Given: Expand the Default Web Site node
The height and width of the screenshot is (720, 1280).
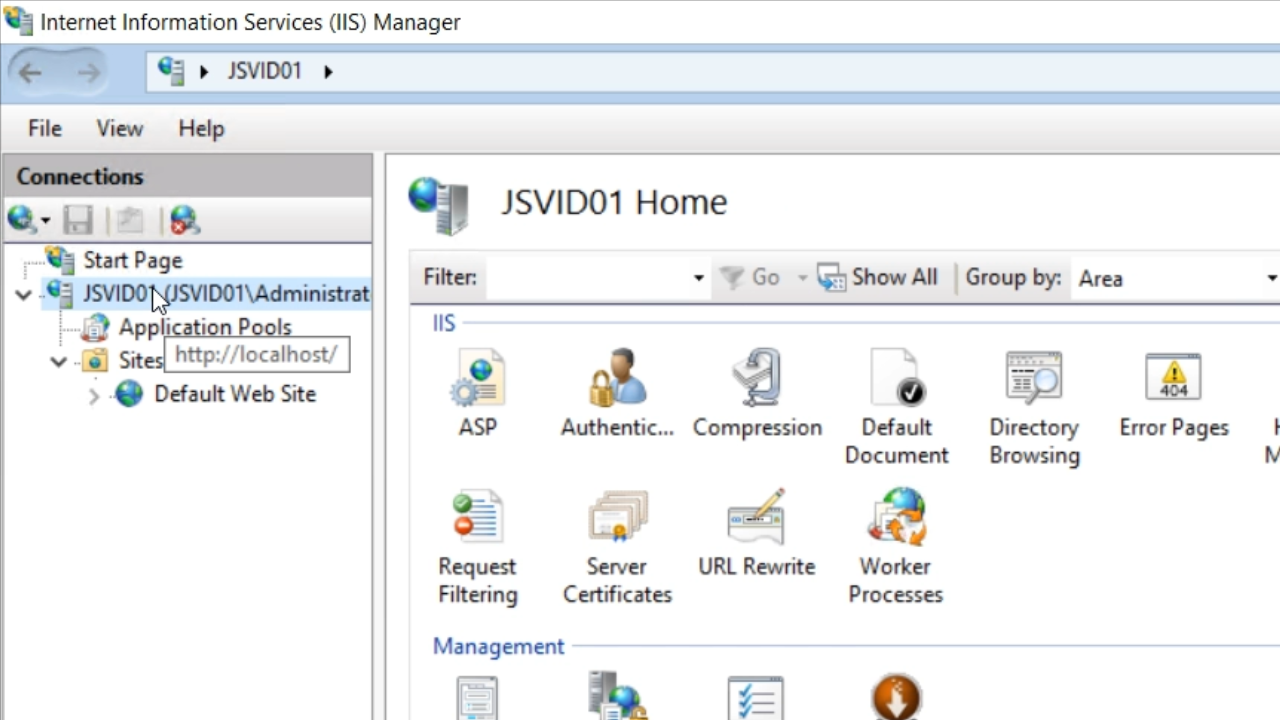Looking at the screenshot, I should pyautogui.click(x=94, y=396).
